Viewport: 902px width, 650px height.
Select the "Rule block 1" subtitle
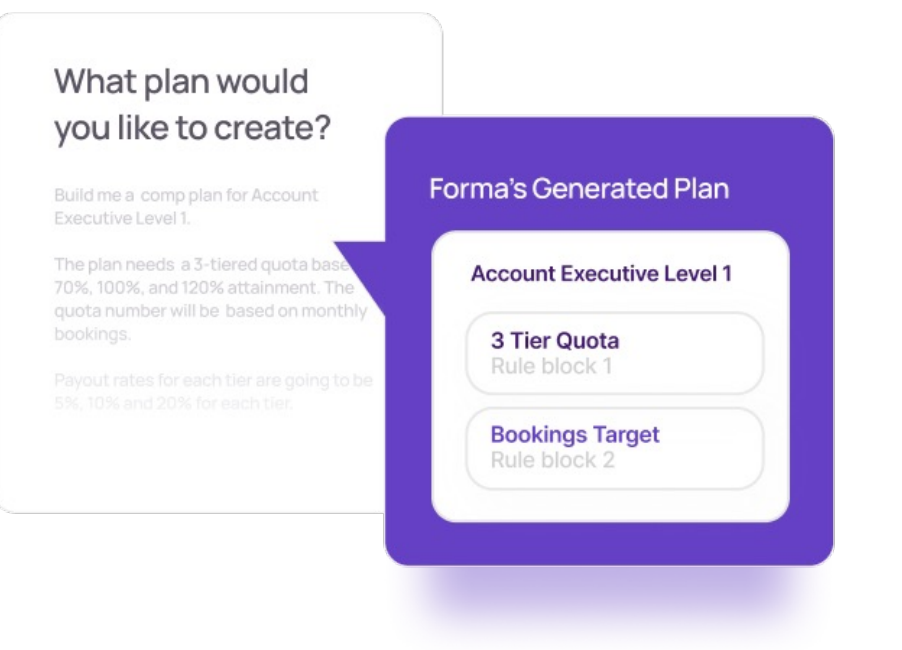551,366
